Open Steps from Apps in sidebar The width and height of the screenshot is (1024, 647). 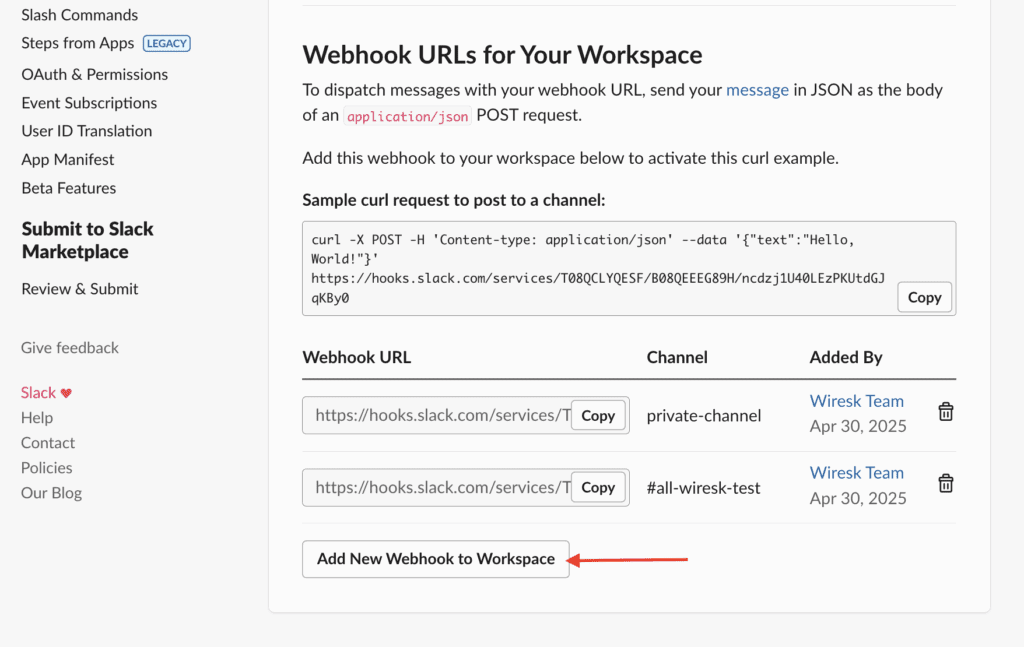tap(78, 43)
